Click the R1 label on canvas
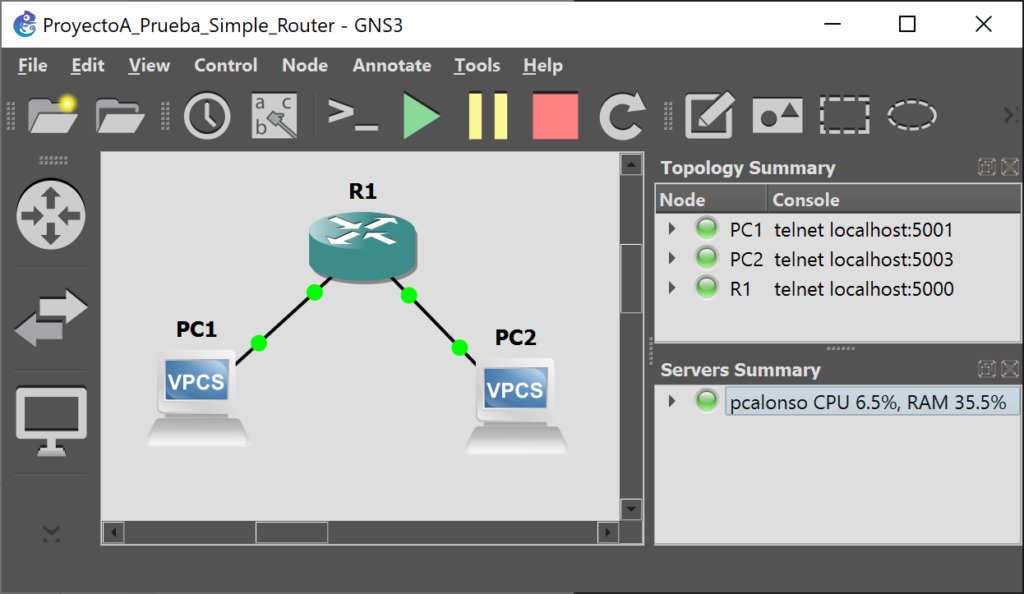 pos(362,191)
